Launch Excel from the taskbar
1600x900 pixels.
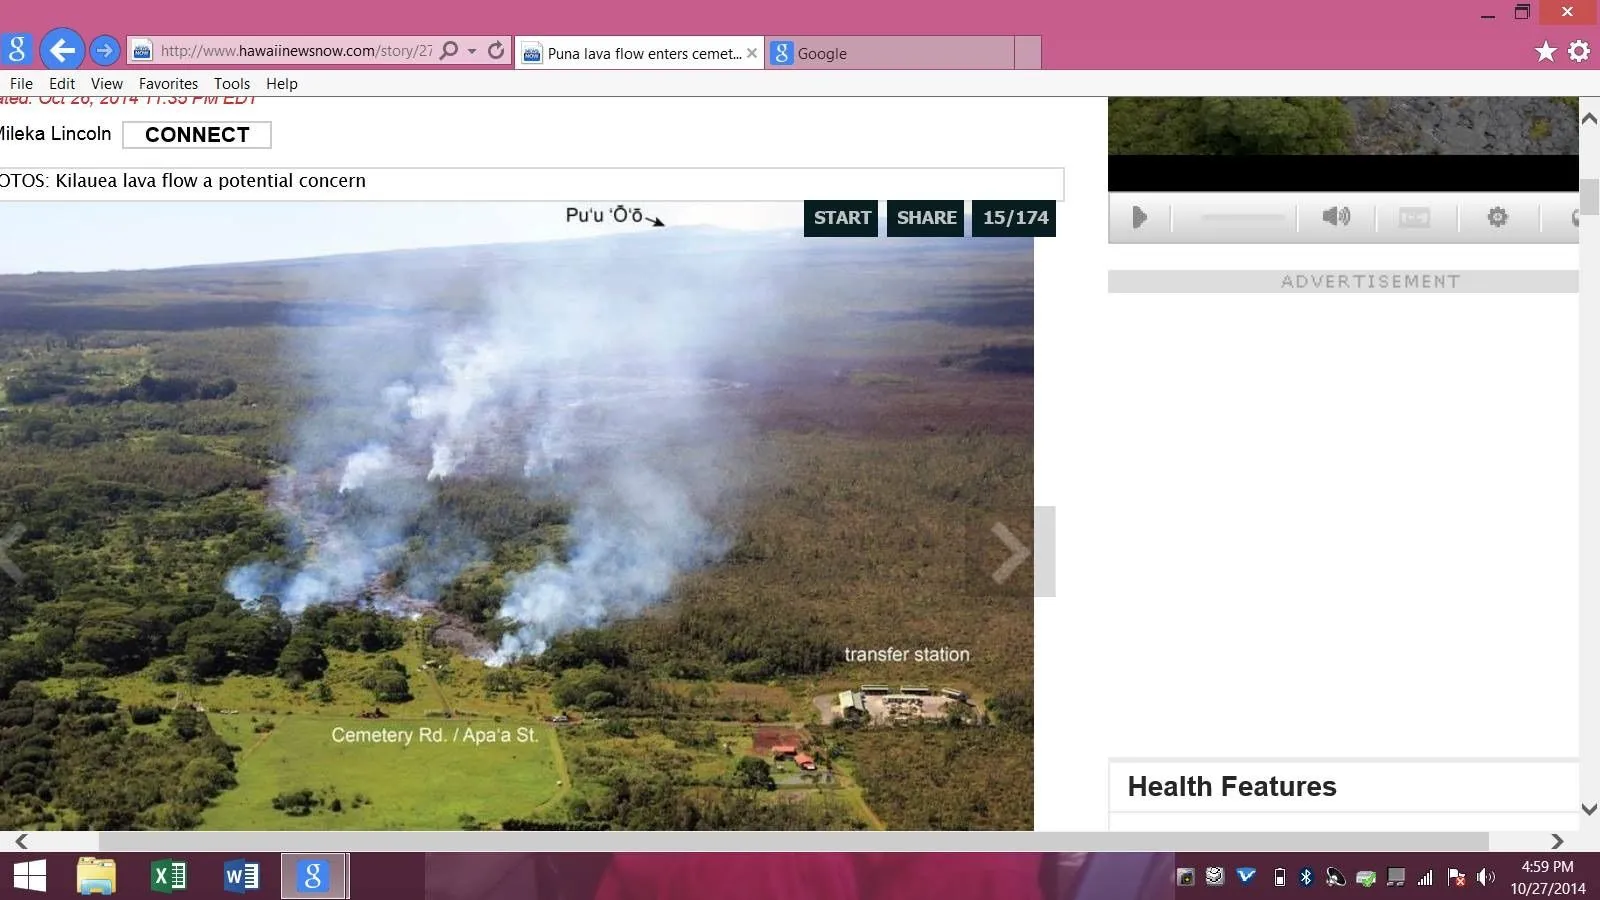click(x=169, y=877)
